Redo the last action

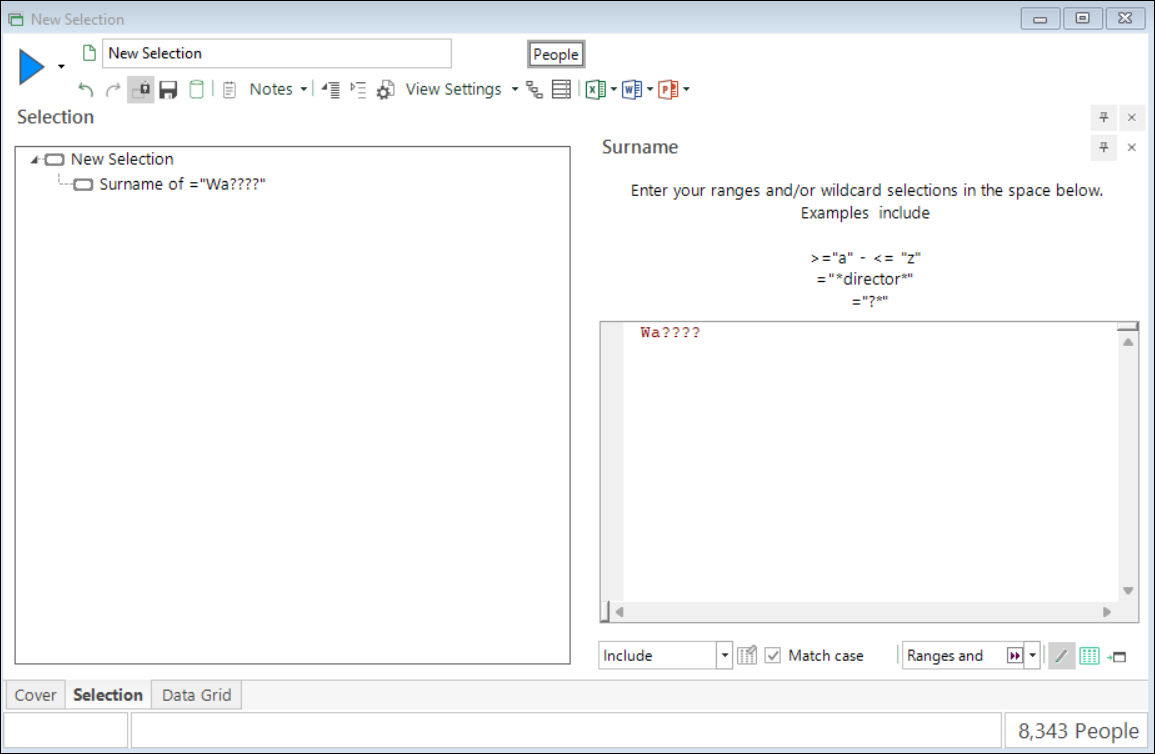pos(113,89)
